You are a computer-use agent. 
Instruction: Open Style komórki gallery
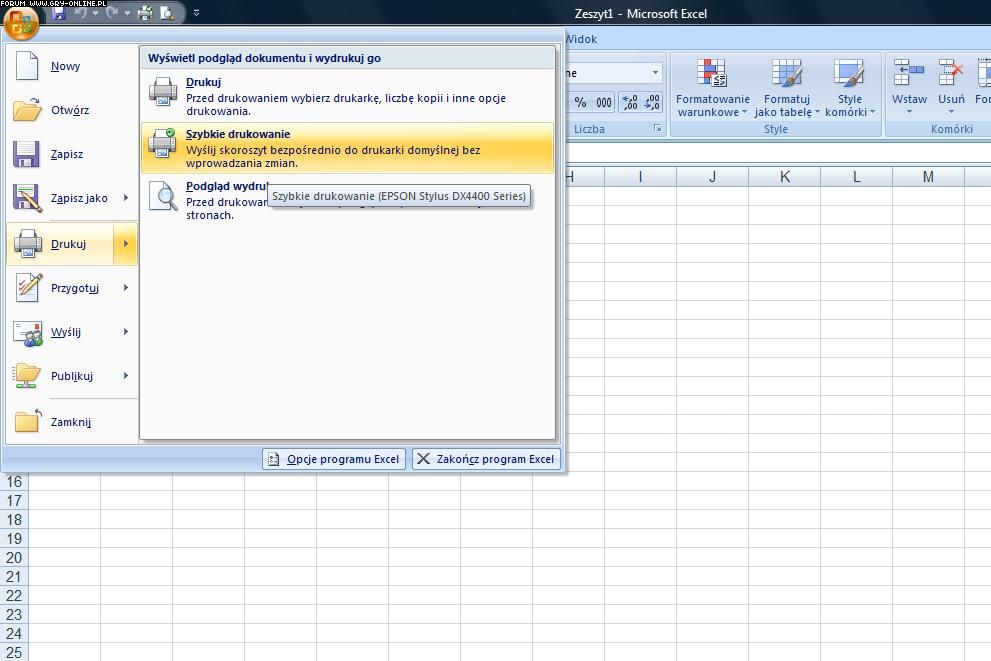(850, 88)
